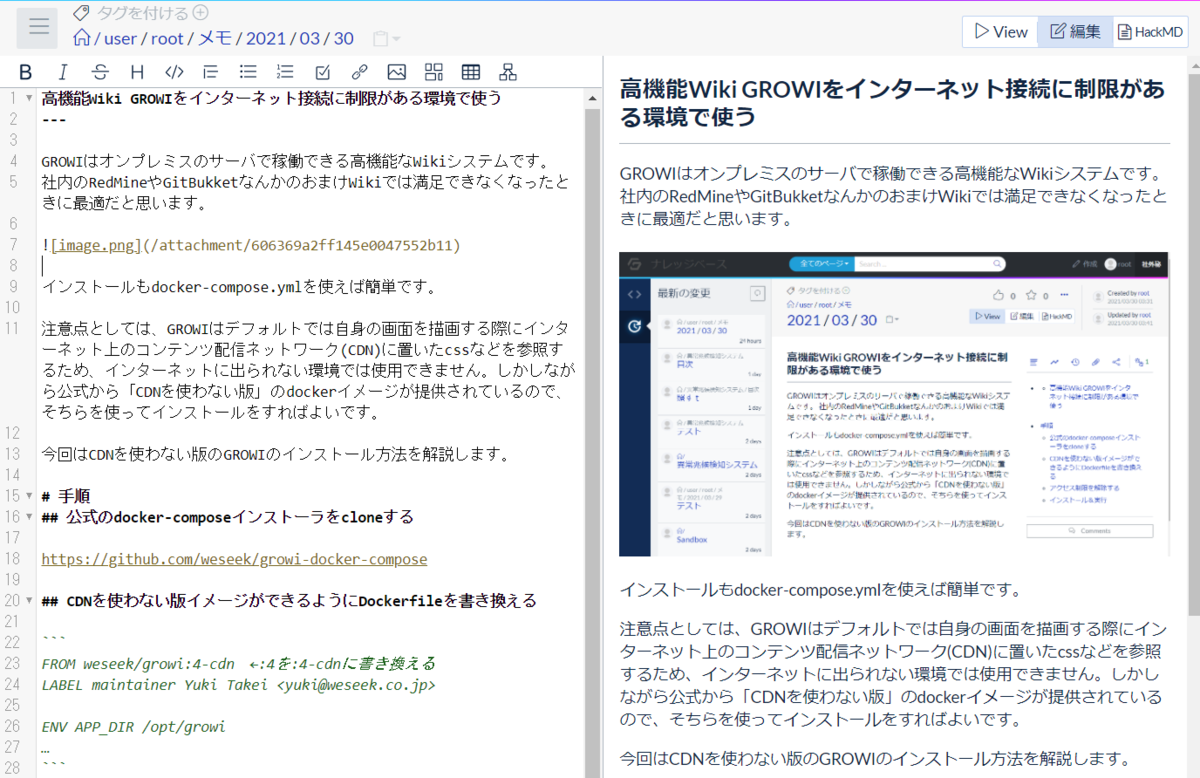
Task: Insert a bulleted list
Action: coord(248,72)
